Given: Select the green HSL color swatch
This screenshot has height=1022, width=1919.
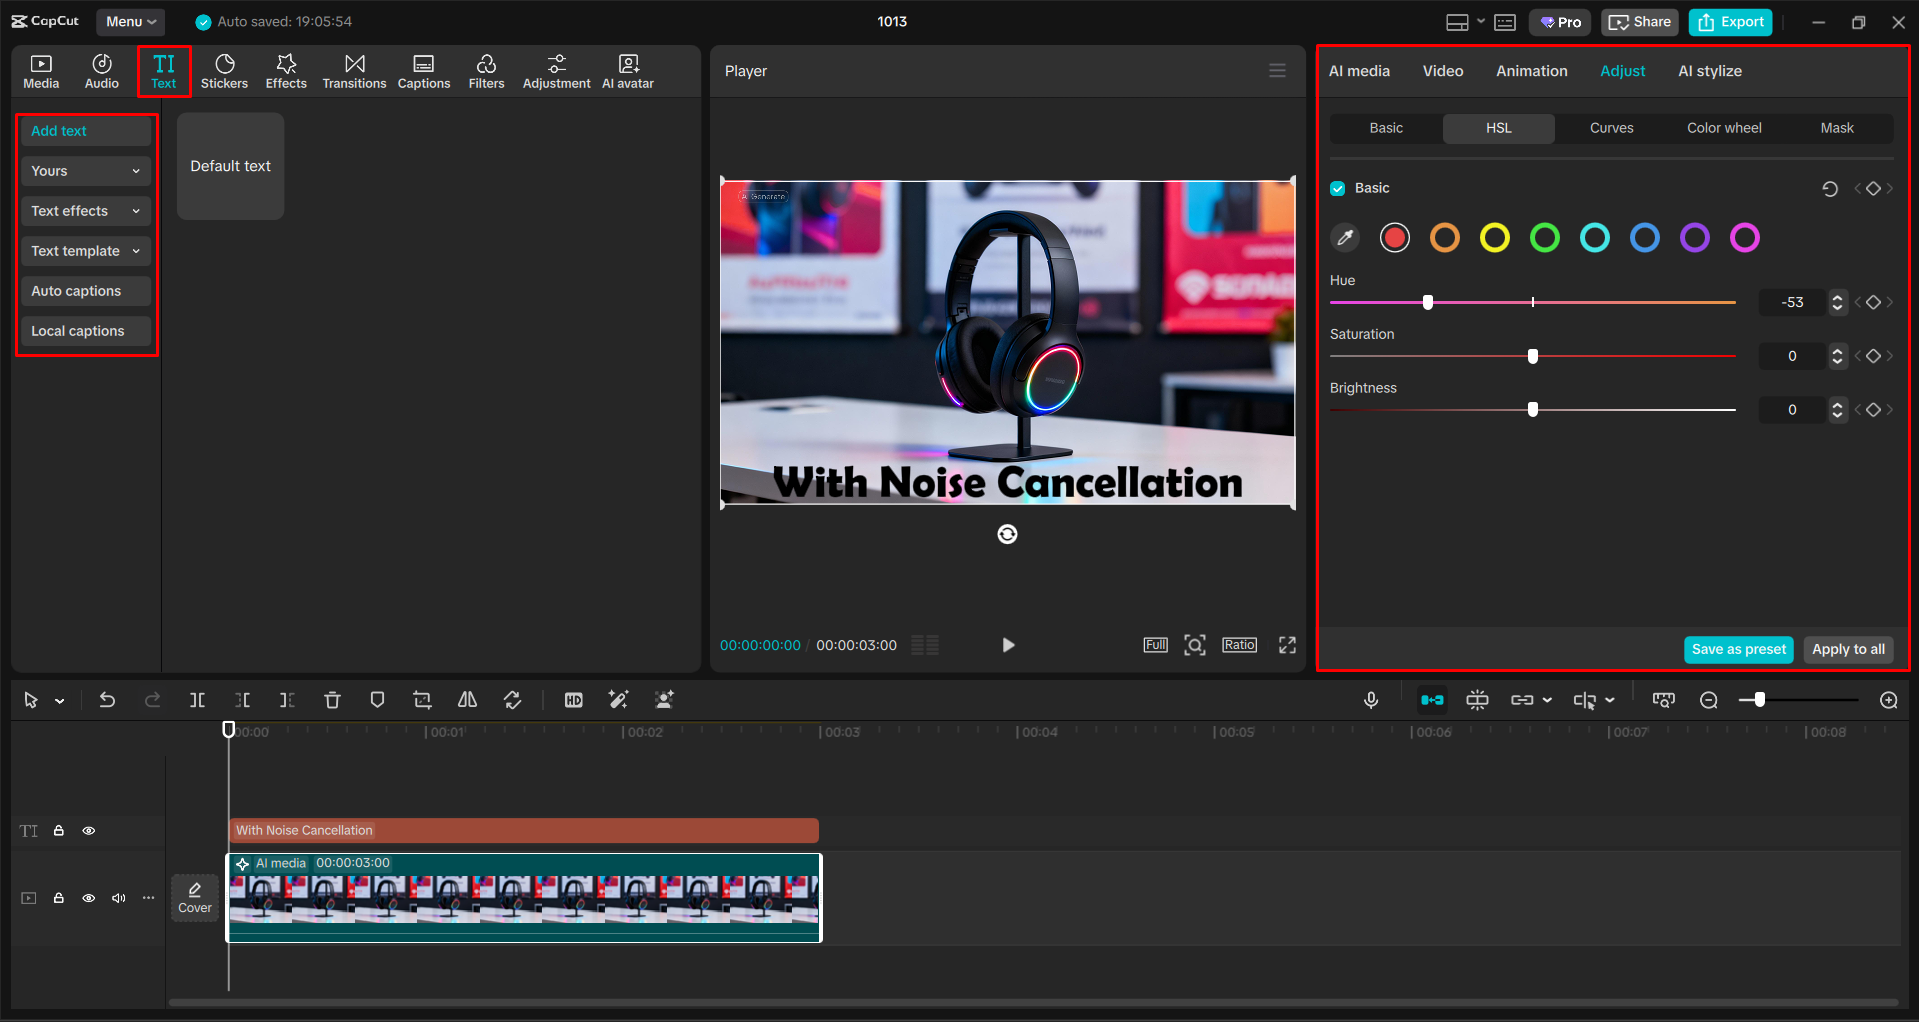Looking at the screenshot, I should 1544,237.
